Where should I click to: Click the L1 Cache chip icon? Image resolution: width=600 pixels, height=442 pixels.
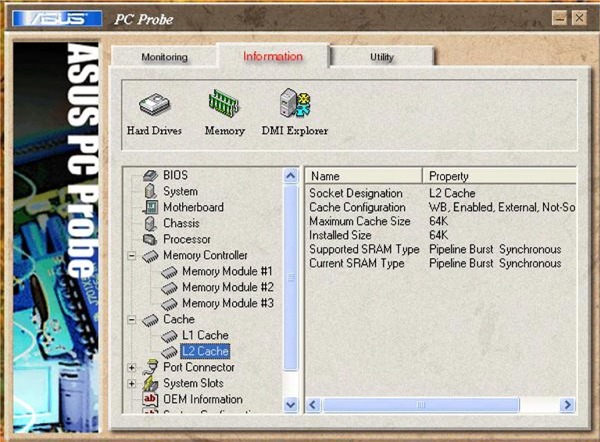[x=169, y=336]
